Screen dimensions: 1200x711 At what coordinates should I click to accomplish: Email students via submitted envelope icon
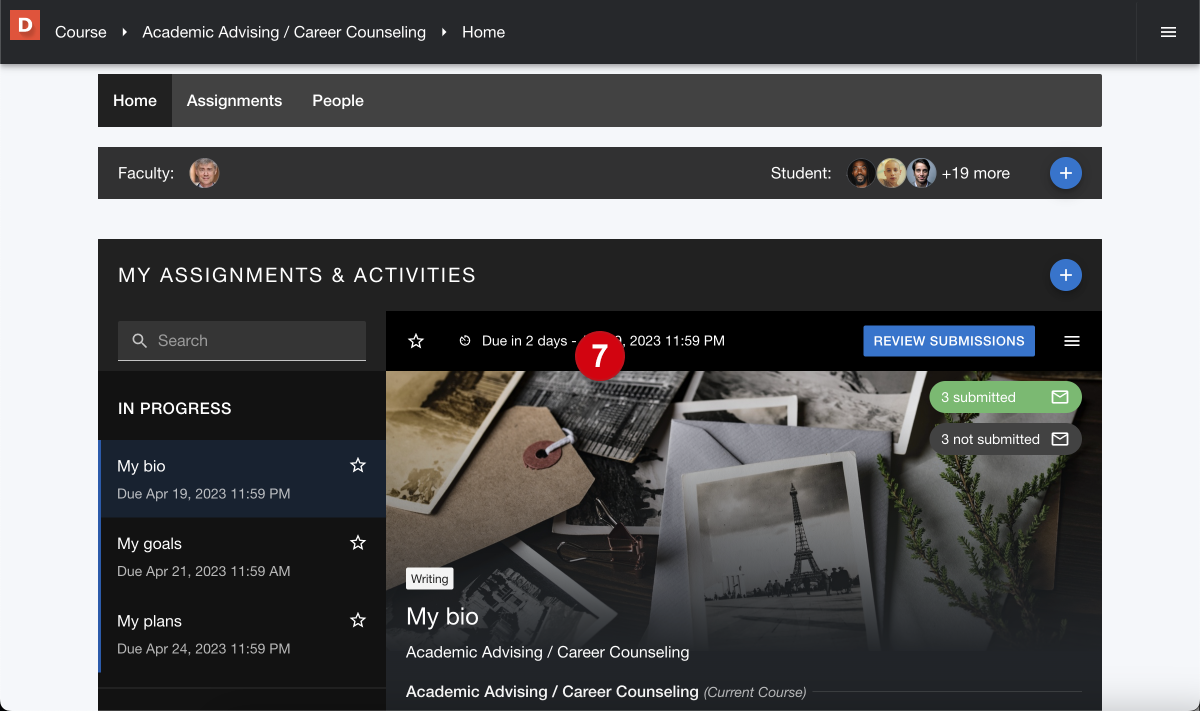click(x=1060, y=397)
